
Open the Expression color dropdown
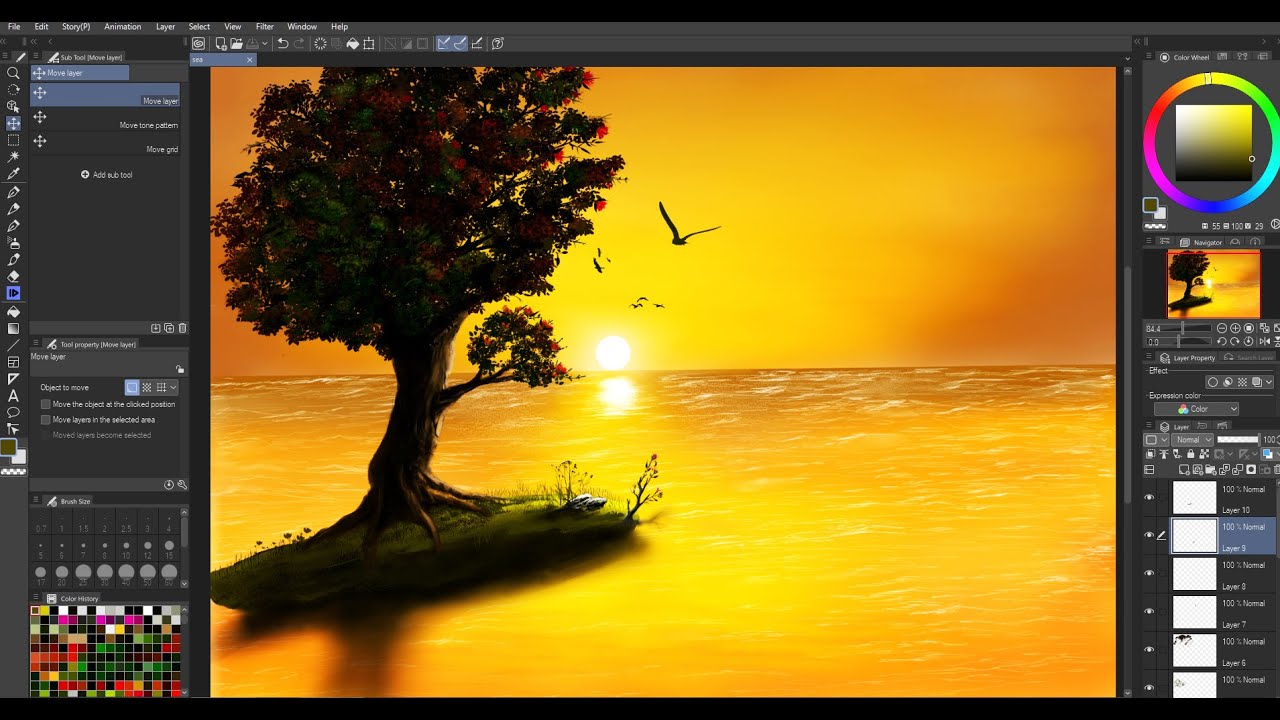pos(1197,409)
